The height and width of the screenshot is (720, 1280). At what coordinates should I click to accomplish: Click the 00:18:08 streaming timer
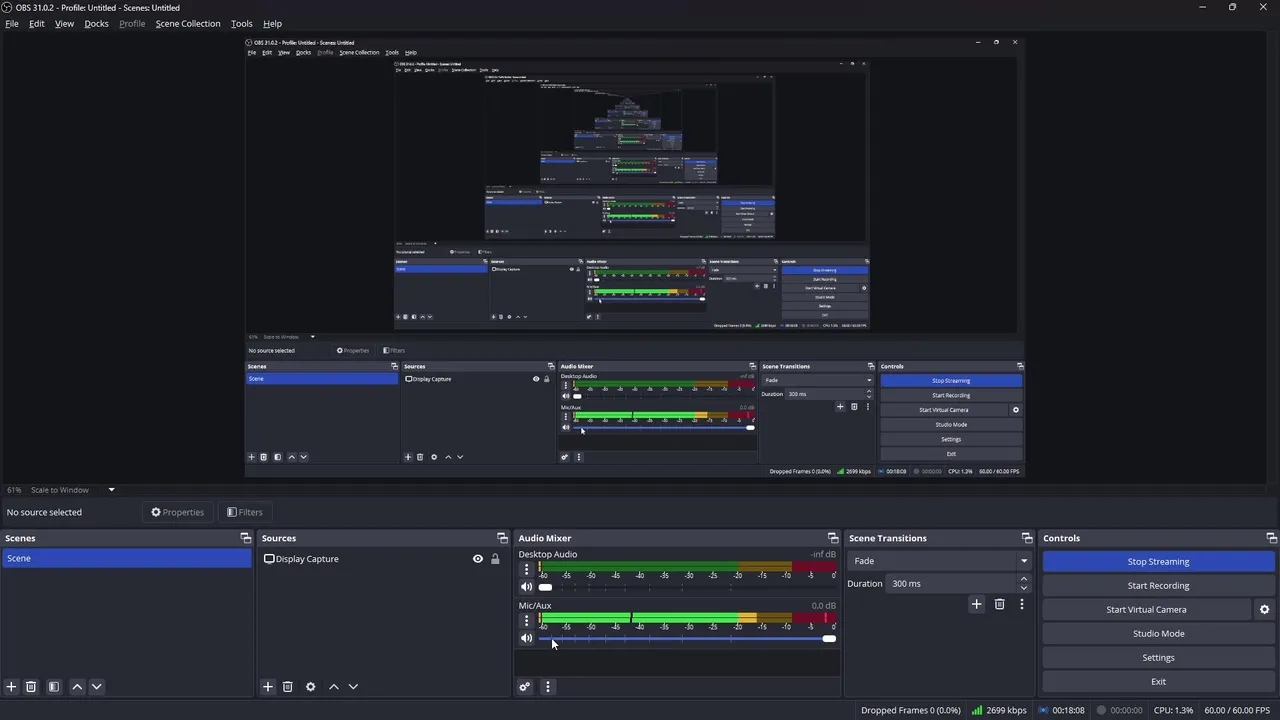[1062, 711]
